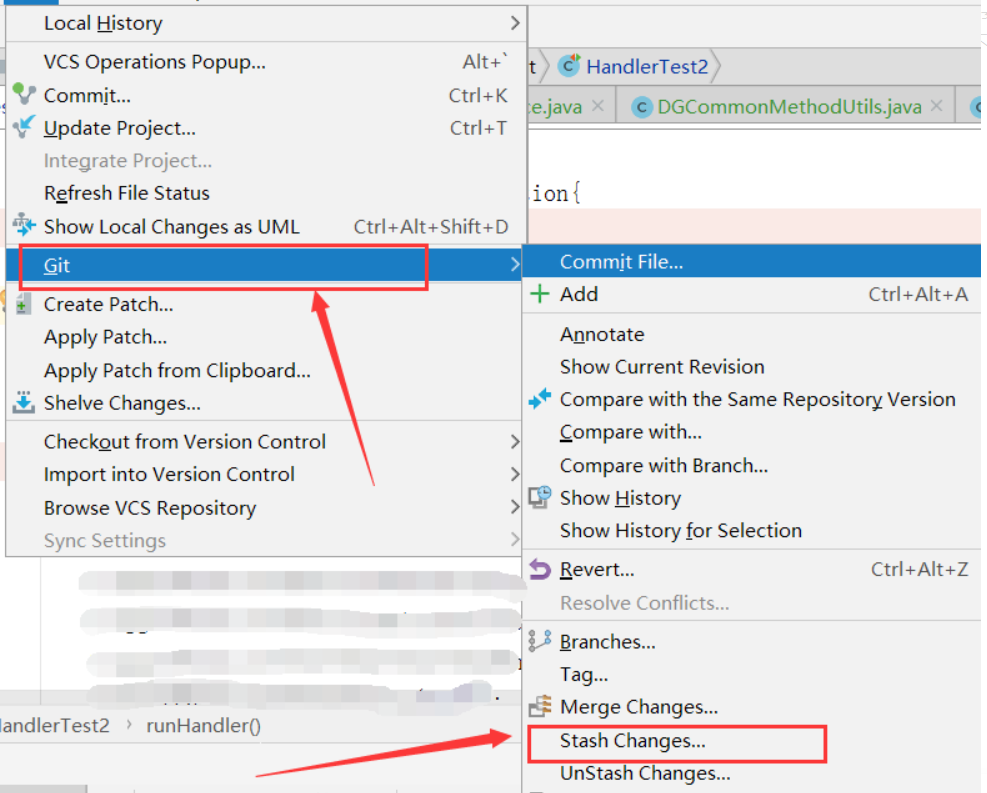This screenshot has width=987, height=793.
Task: Click the HandlerTest2 class icon in breadcrumb
Action: tap(570, 65)
